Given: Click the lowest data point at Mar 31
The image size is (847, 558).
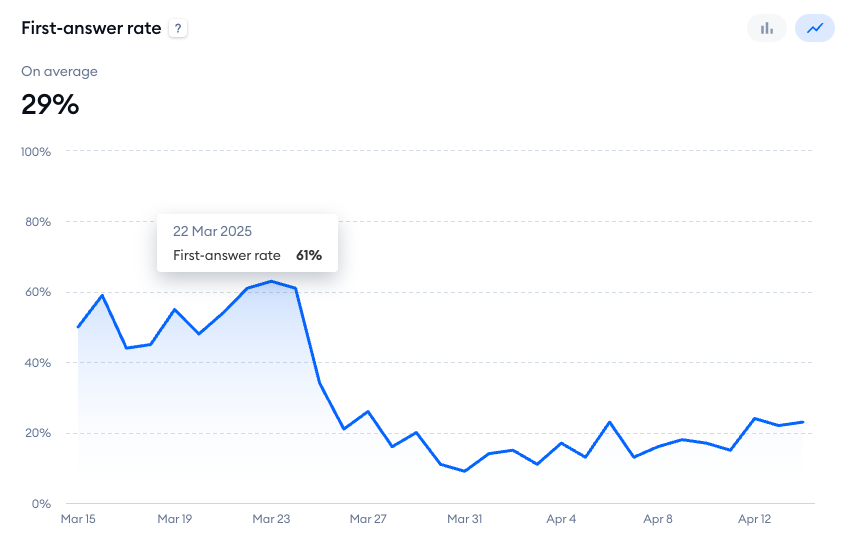Looking at the screenshot, I should [x=464, y=471].
